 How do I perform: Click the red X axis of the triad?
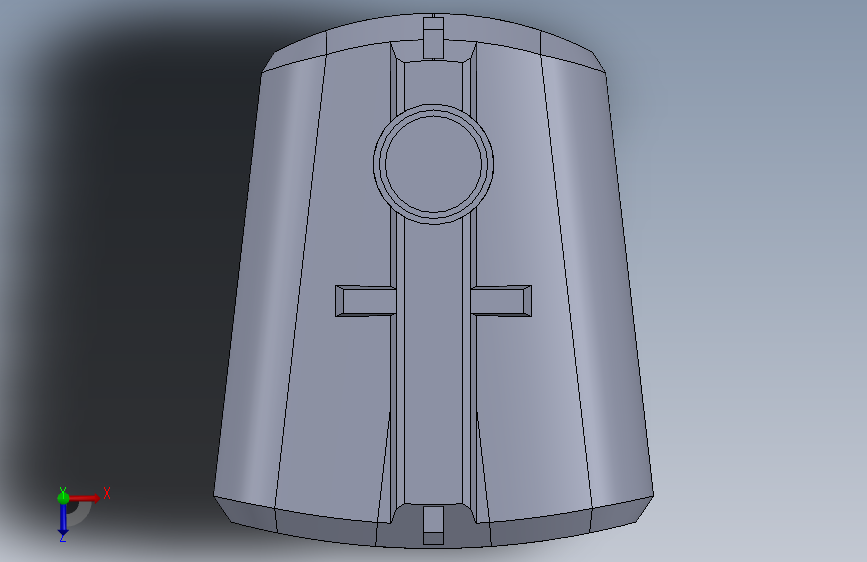click(85, 498)
